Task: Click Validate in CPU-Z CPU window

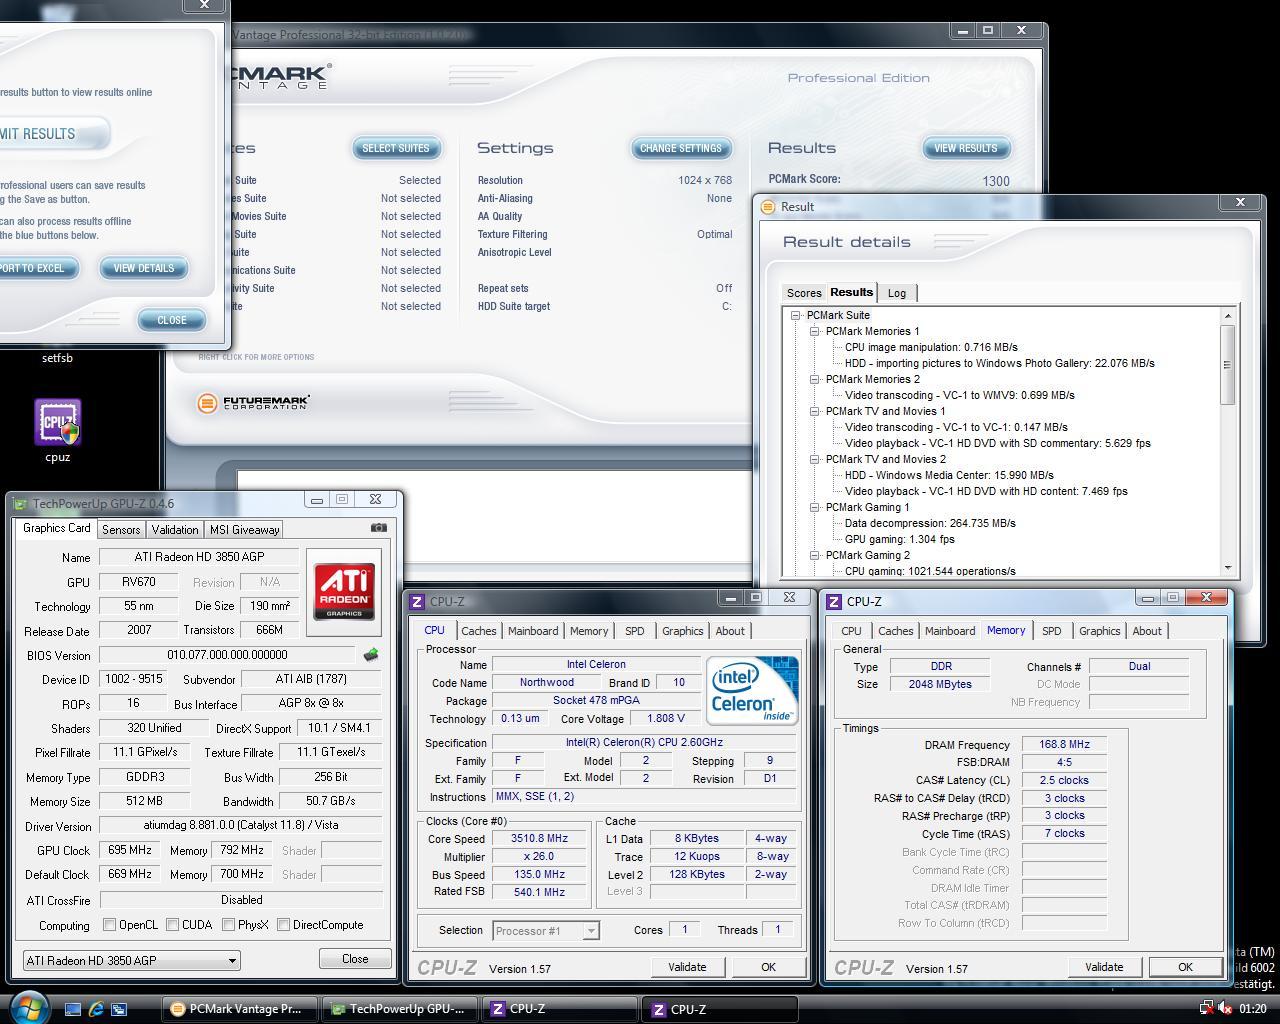Action: click(687, 967)
